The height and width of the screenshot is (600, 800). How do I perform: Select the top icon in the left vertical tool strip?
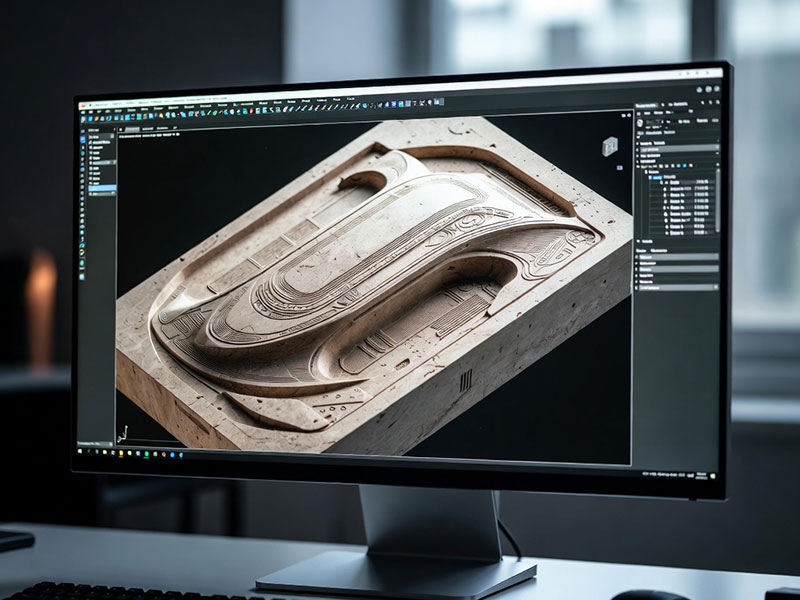click(x=83, y=131)
